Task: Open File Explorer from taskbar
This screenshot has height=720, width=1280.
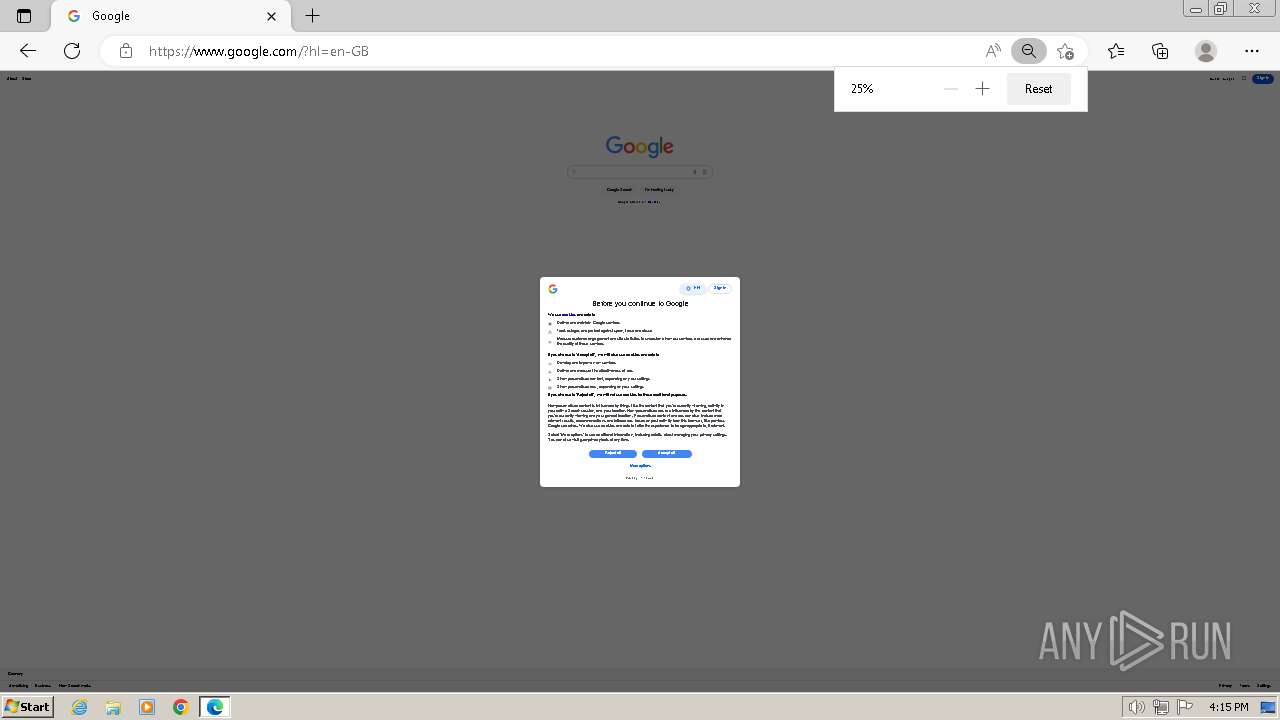Action: (x=113, y=707)
